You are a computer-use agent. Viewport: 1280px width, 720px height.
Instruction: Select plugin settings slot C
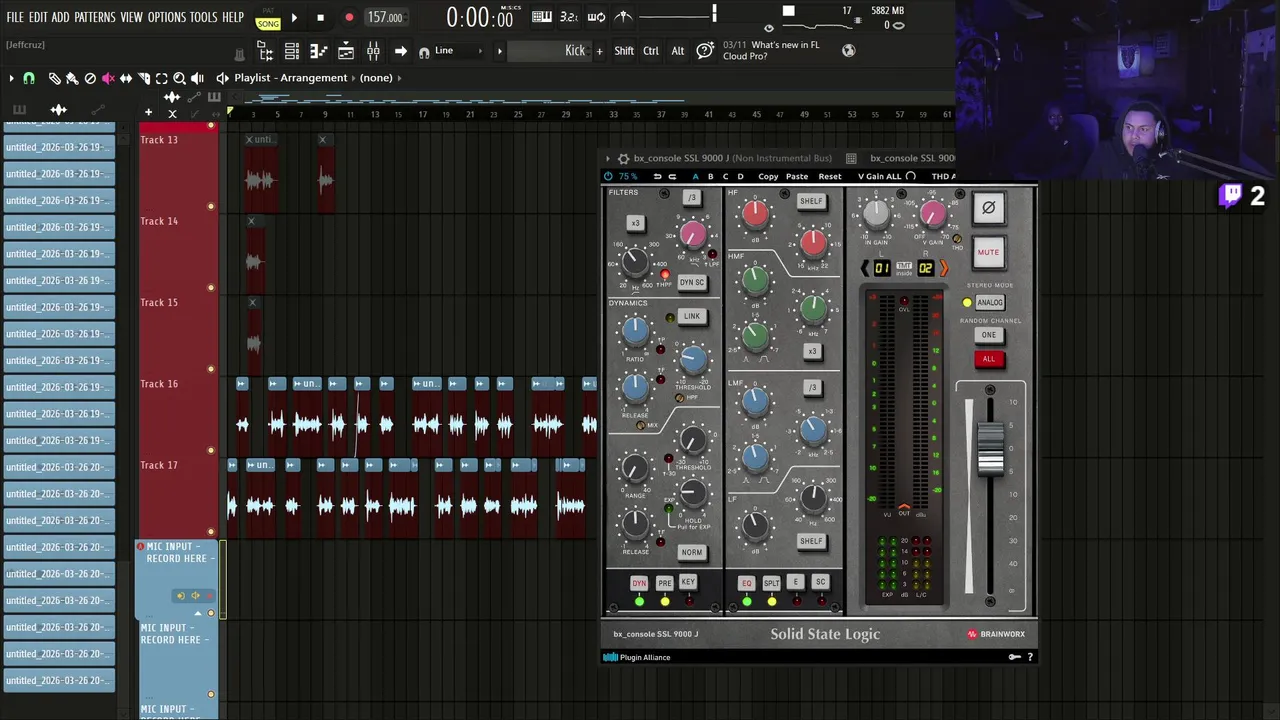726,176
